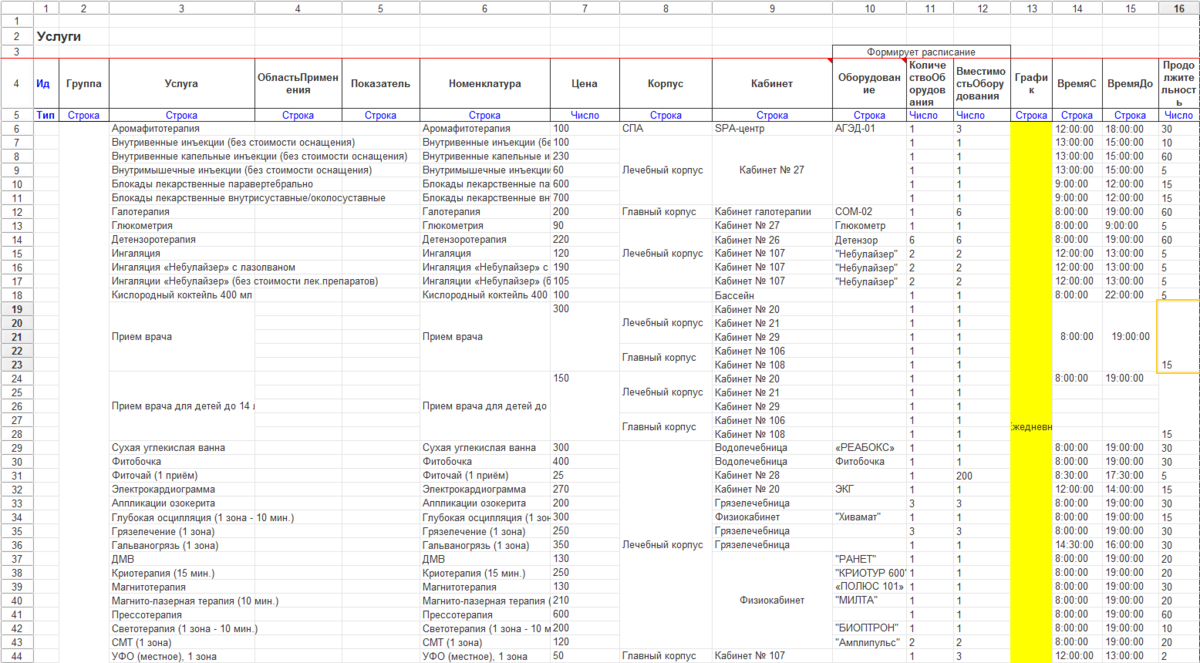Select the 'ОбластьПрименения' header cell
Image resolution: width=1200 pixels, height=663 pixels.
pos(298,84)
